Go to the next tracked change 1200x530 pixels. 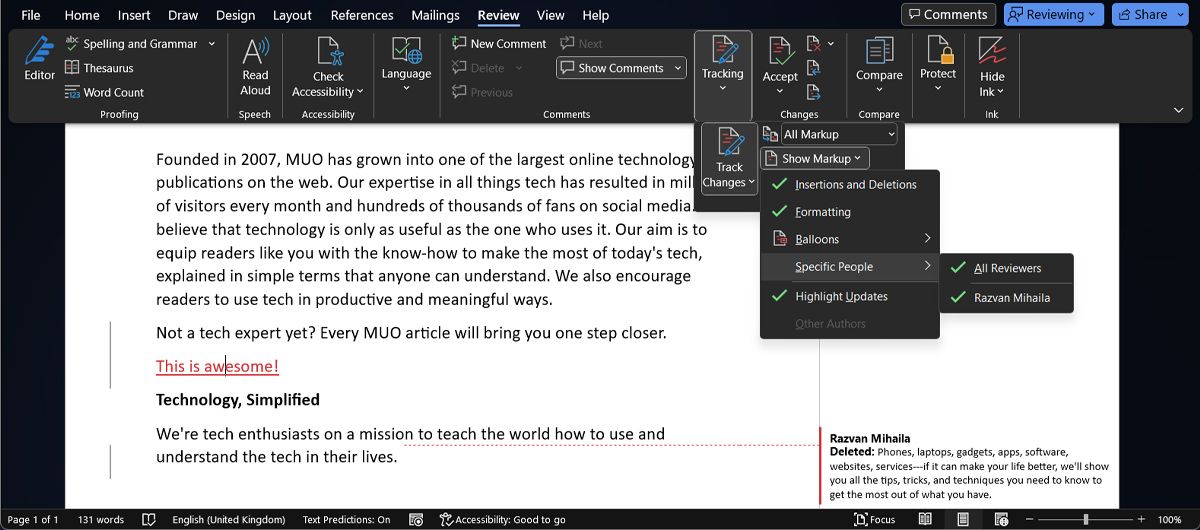click(x=813, y=92)
